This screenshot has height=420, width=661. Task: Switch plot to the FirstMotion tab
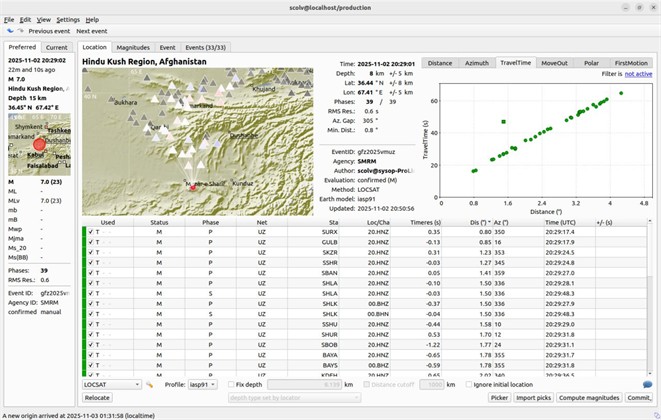(x=631, y=63)
